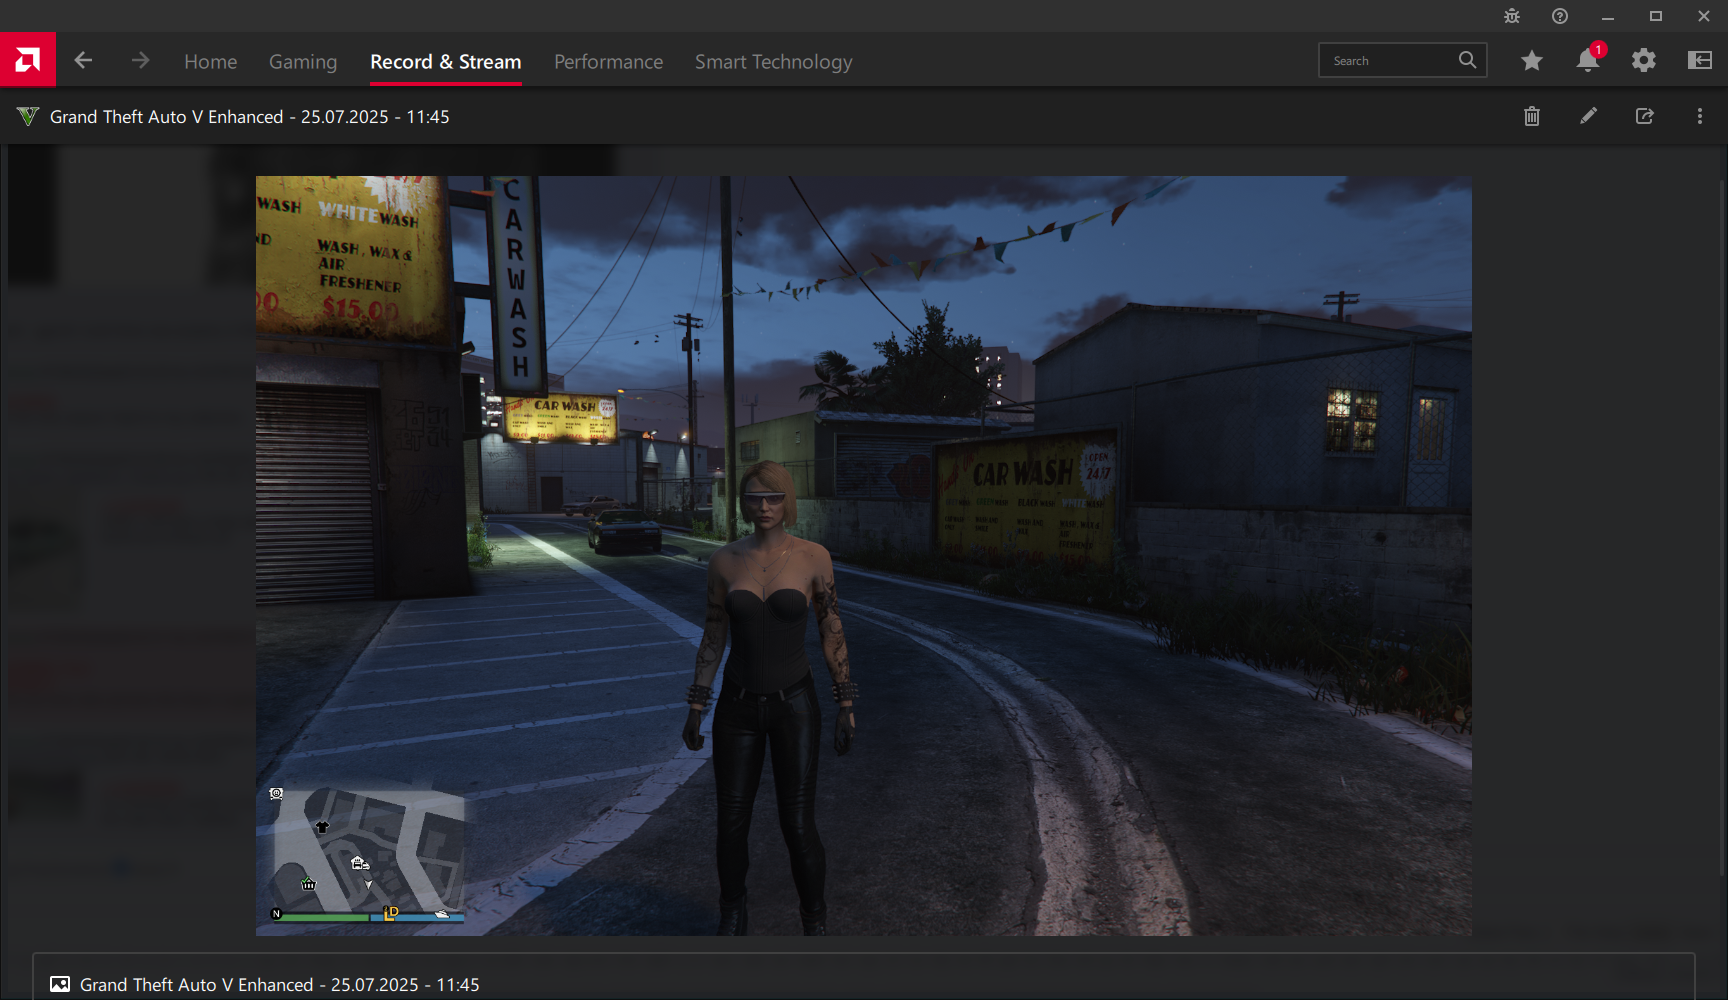Go forward with the right arrow
Viewport: 1728px width, 1000px height.
(x=140, y=61)
